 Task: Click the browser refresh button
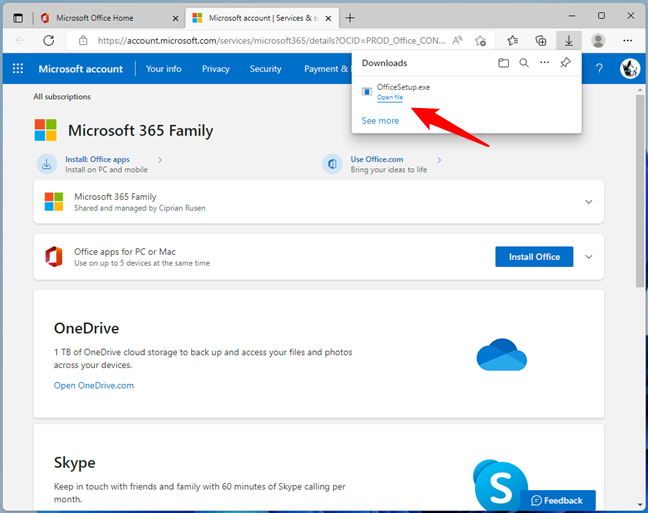(x=49, y=41)
